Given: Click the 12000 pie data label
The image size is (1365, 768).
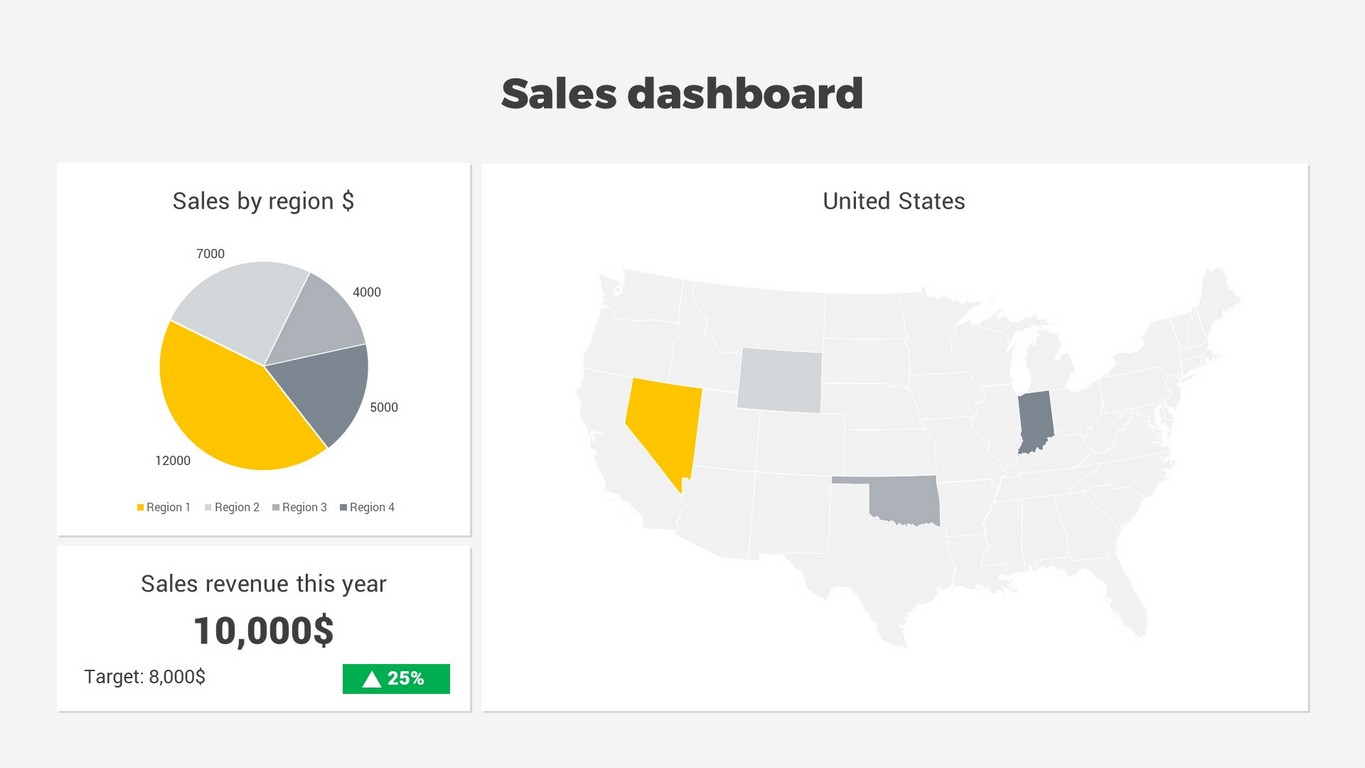Looking at the screenshot, I should coord(172,461).
